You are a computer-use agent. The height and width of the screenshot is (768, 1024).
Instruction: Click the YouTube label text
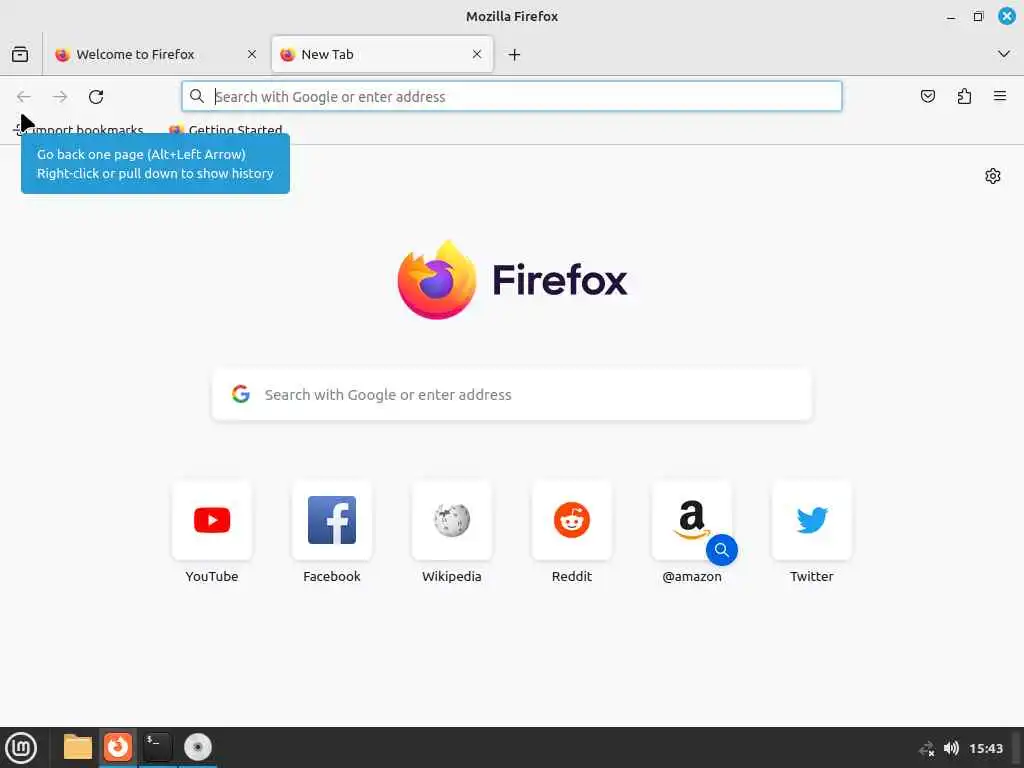click(x=212, y=576)
